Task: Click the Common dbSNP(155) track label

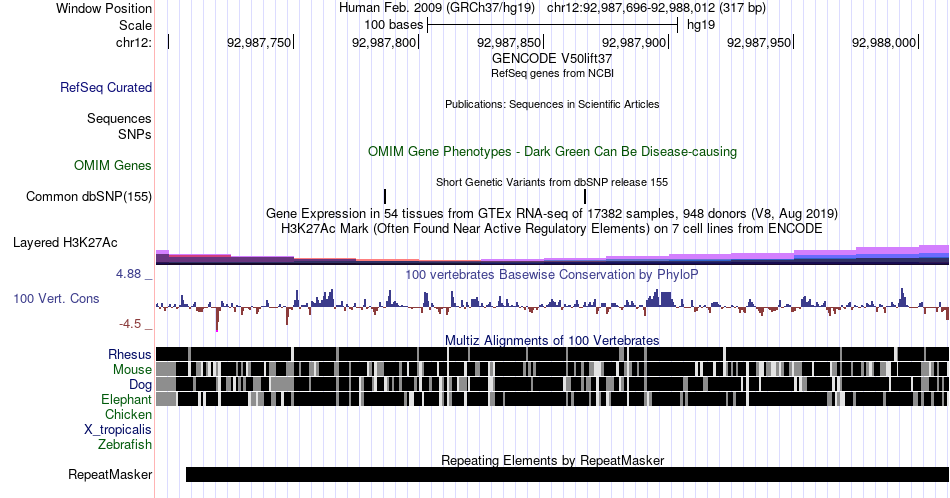Action: 89,196
